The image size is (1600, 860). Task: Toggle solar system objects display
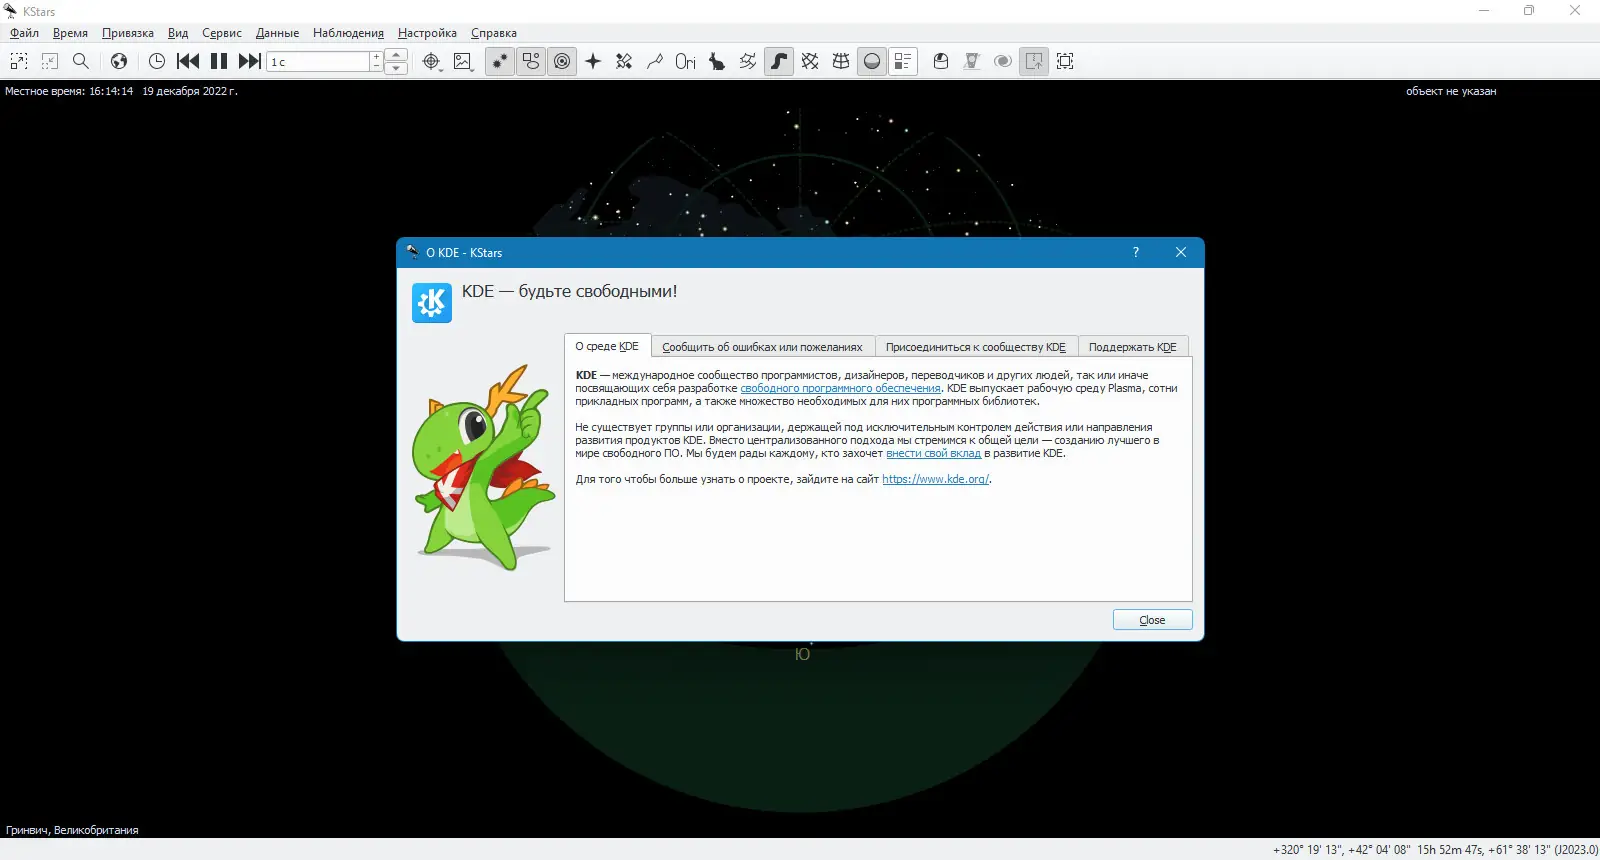pos(562,61)
